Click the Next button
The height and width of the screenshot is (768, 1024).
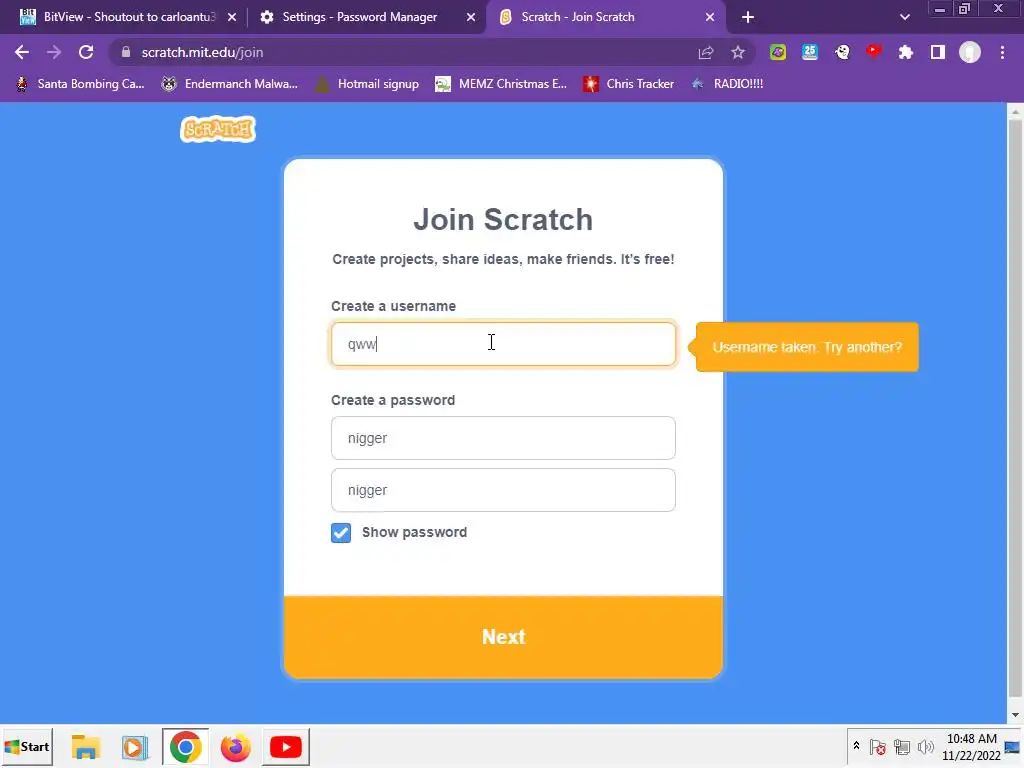503,637
